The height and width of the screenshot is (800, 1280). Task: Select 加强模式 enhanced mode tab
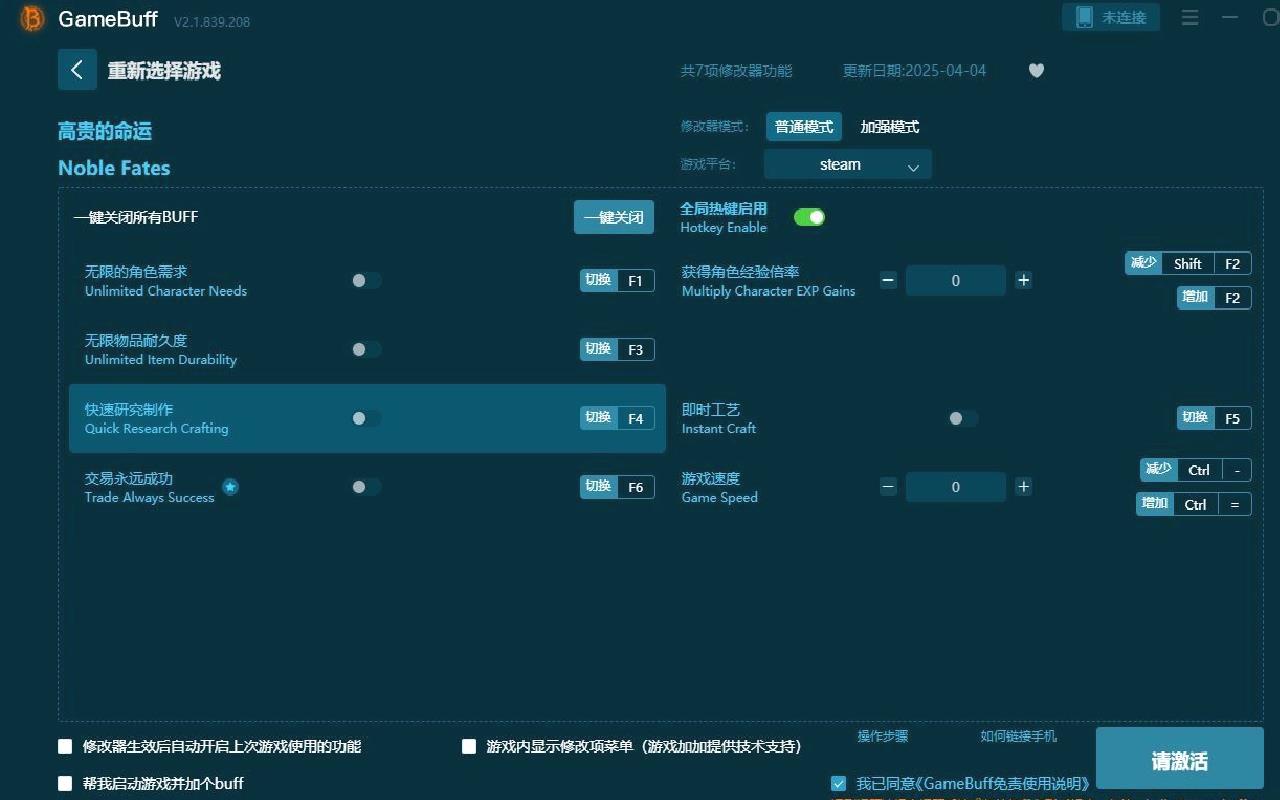coord(890,127)
